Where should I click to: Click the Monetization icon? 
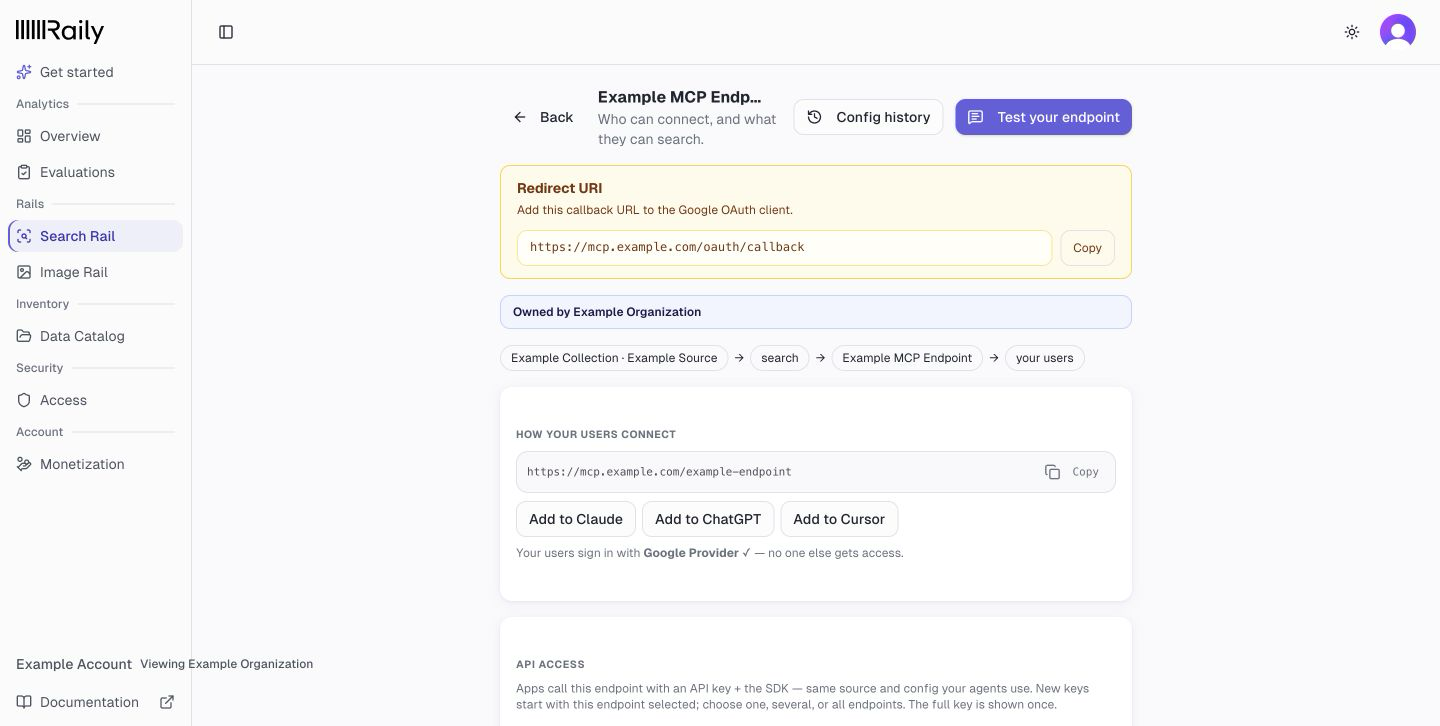[24, 464]
